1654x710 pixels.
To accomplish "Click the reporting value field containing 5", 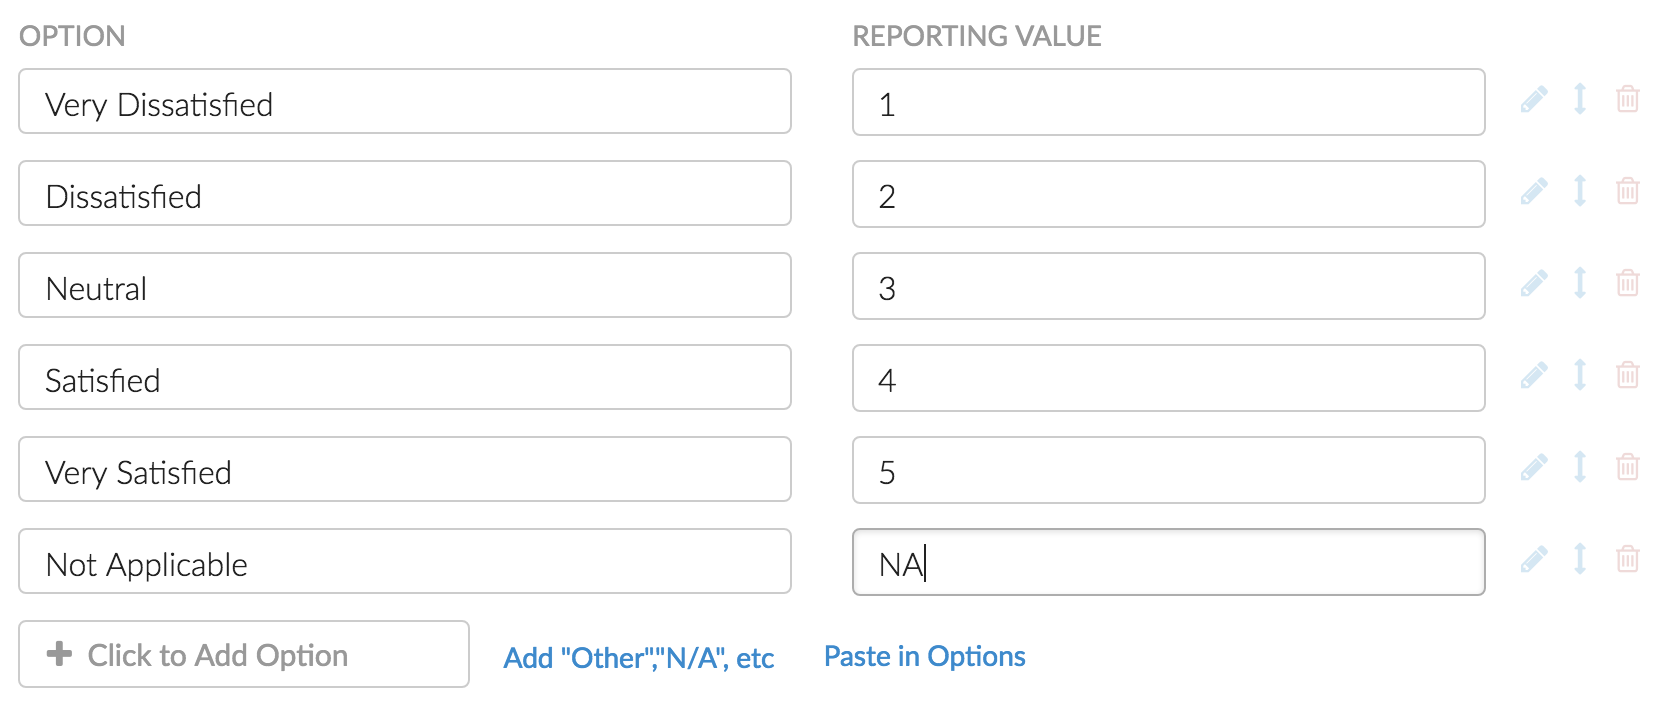I will pyautogui.click(x=1168, y=470).
